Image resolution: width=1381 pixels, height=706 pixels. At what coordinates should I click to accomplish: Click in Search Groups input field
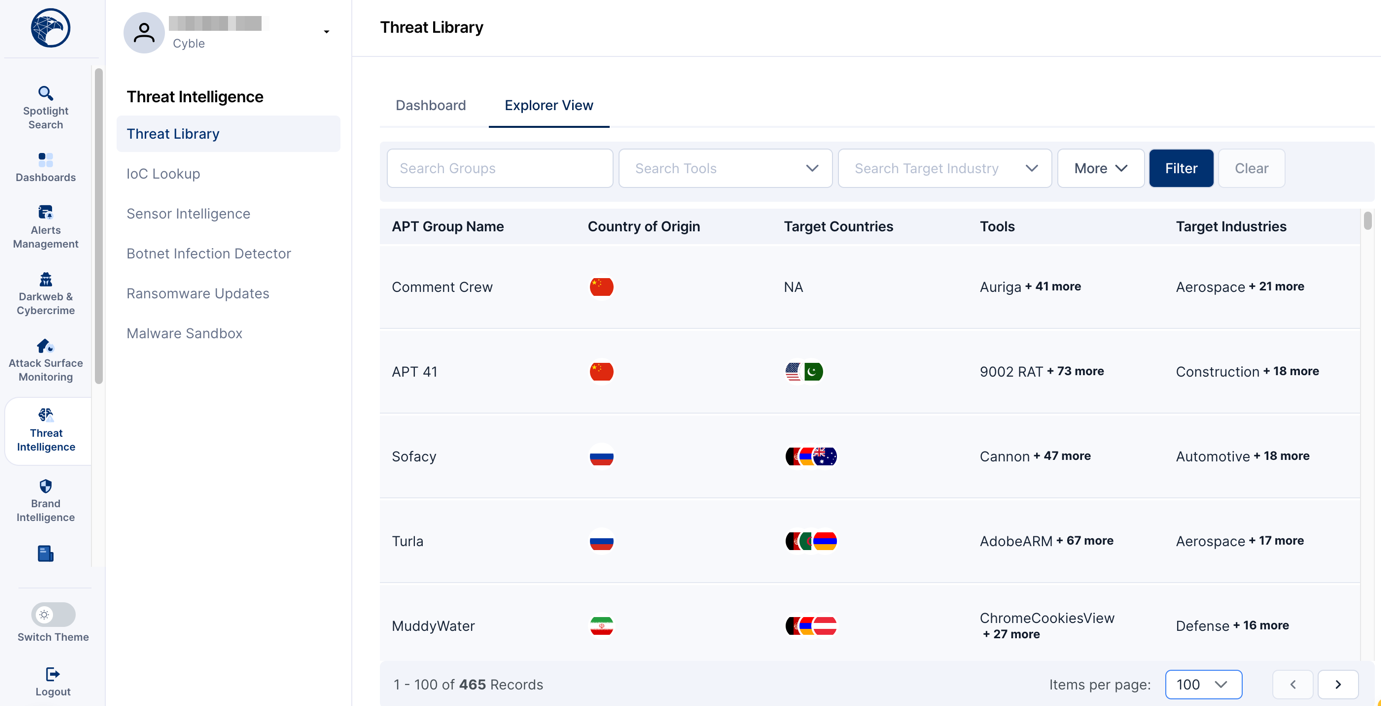tap(500, 168)
